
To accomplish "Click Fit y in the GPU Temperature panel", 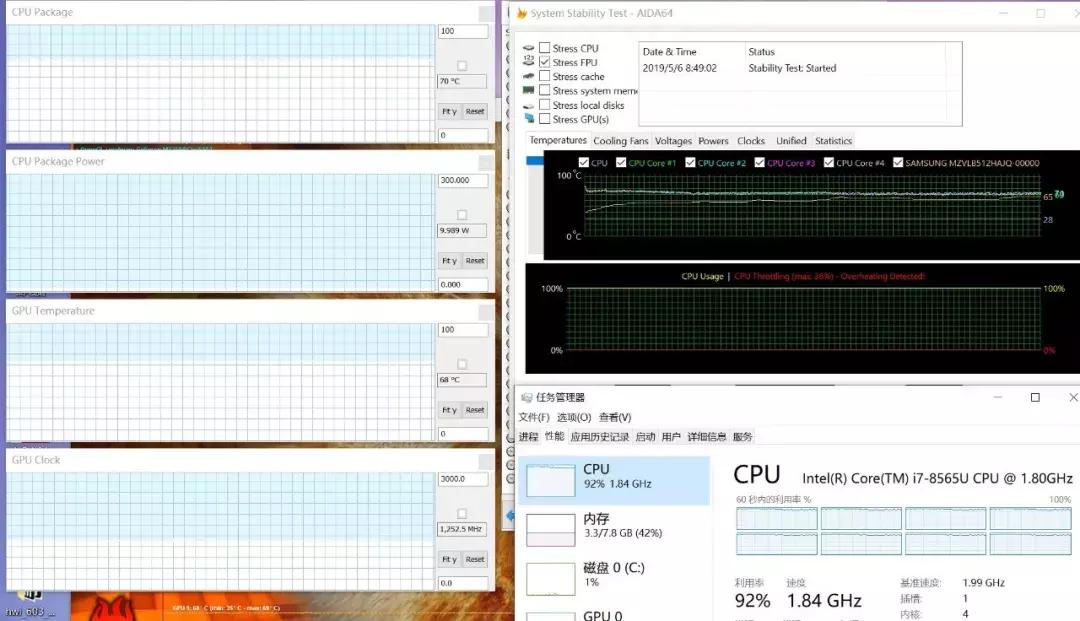I will coord(452,409).
